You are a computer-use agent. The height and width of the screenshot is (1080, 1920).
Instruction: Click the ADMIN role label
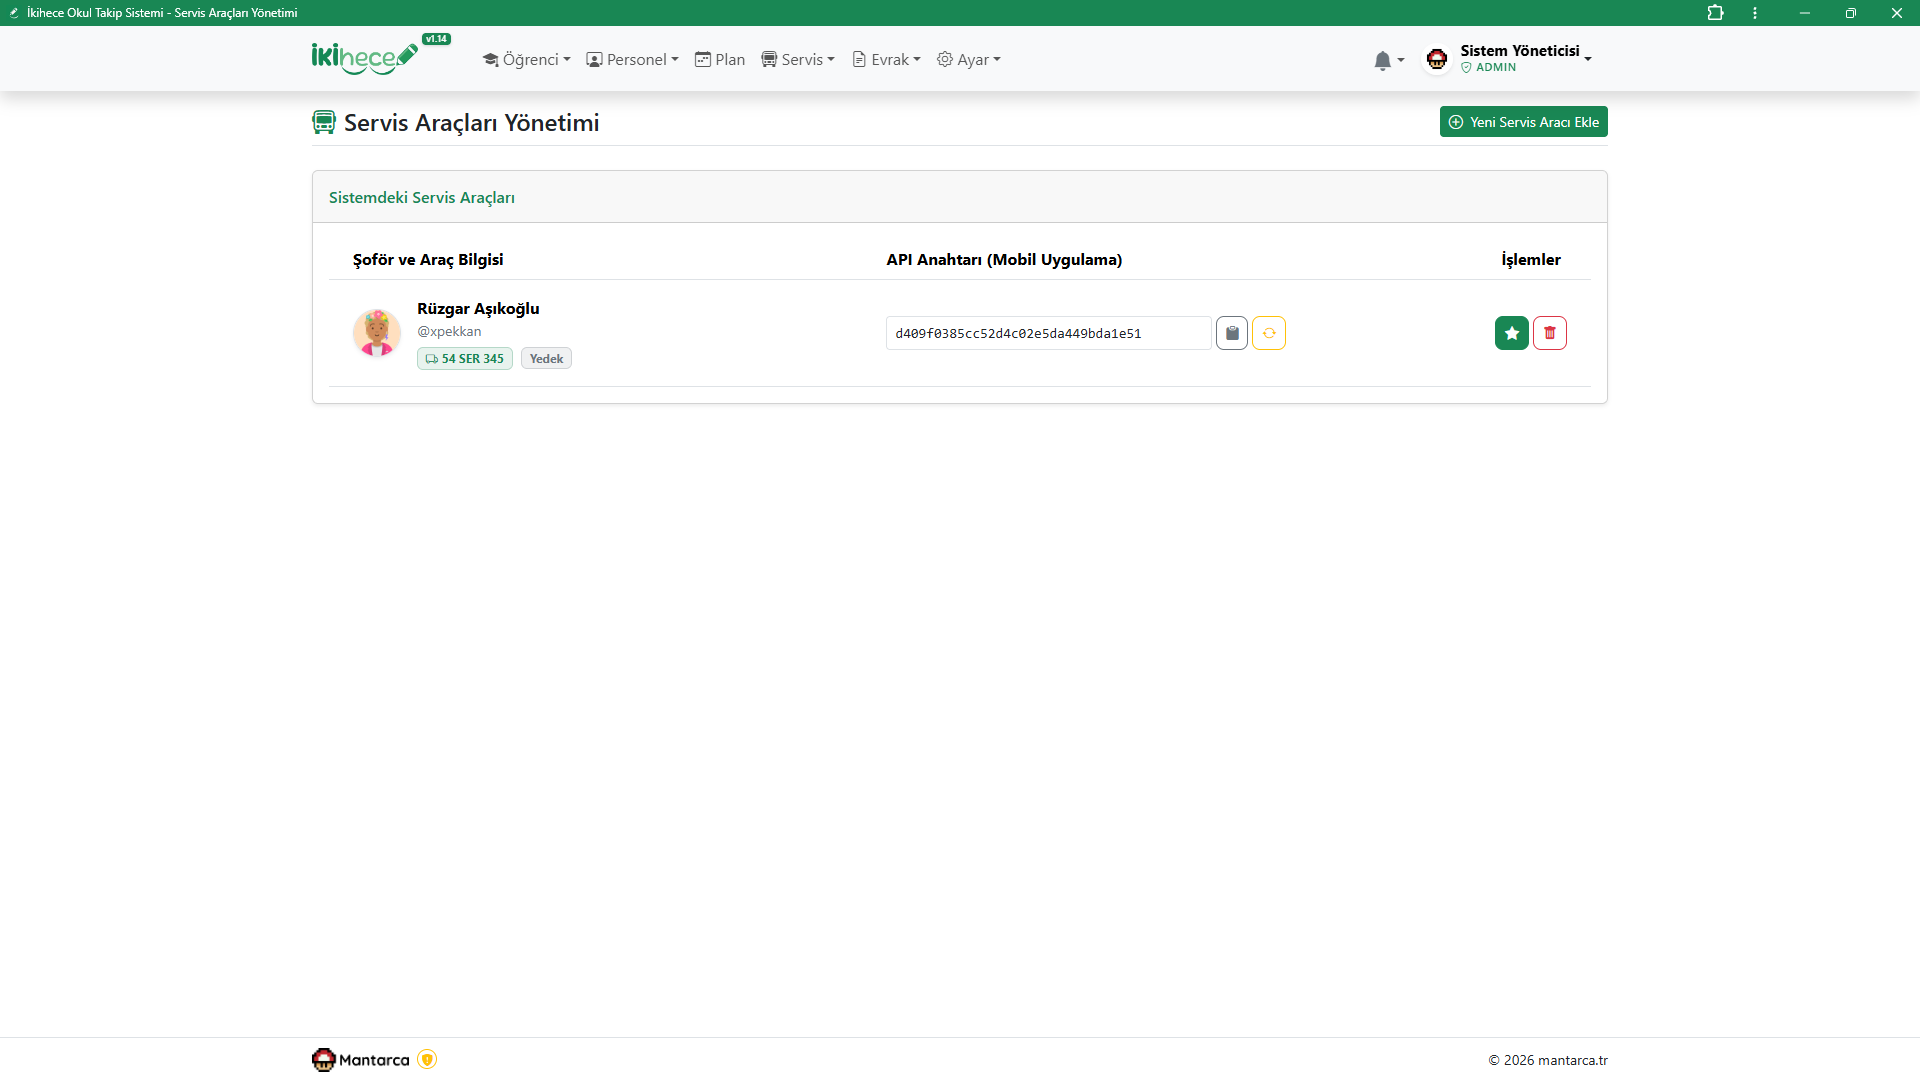(1496, 68)
